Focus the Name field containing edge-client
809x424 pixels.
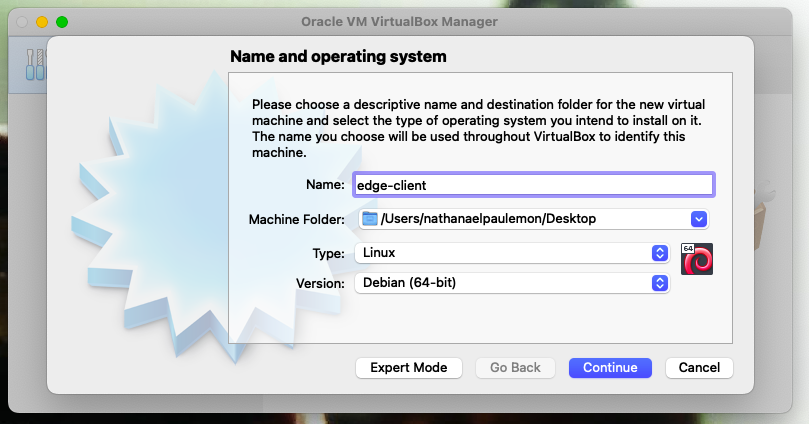pyautogui.click(x=534, y=185)
